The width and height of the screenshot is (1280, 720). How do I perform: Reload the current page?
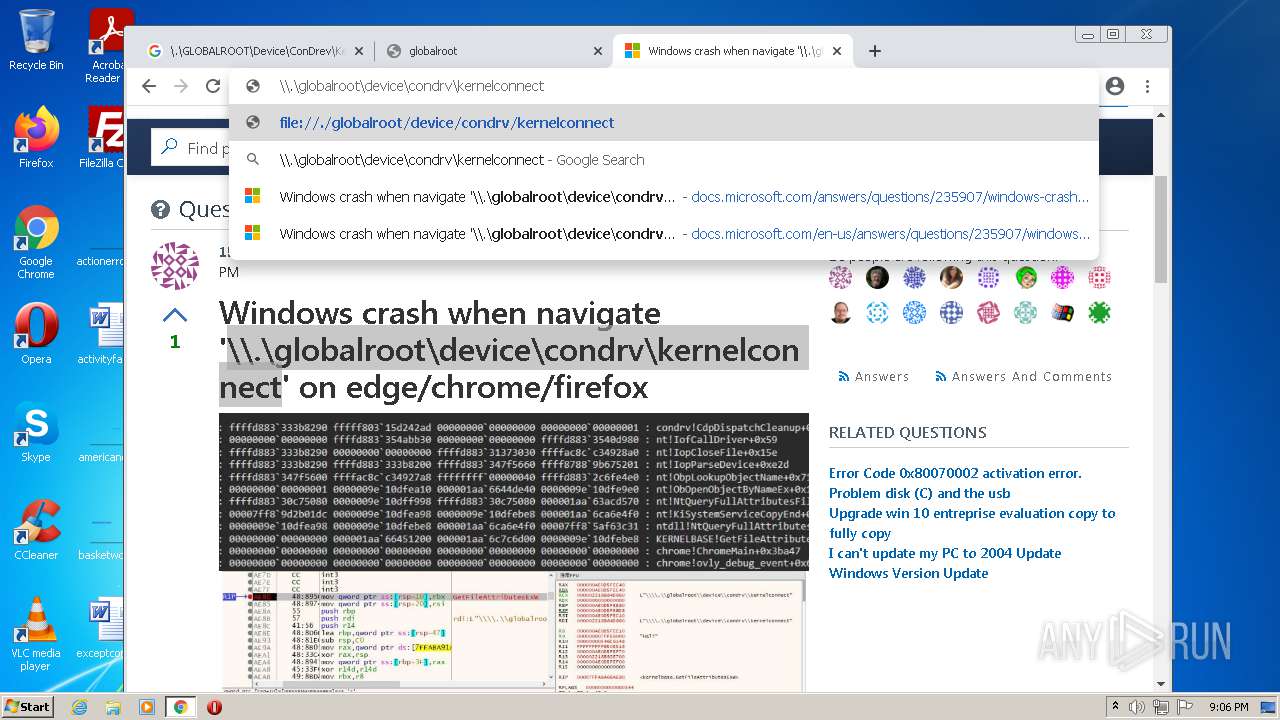pyautogui.click(x=212, y=86)
